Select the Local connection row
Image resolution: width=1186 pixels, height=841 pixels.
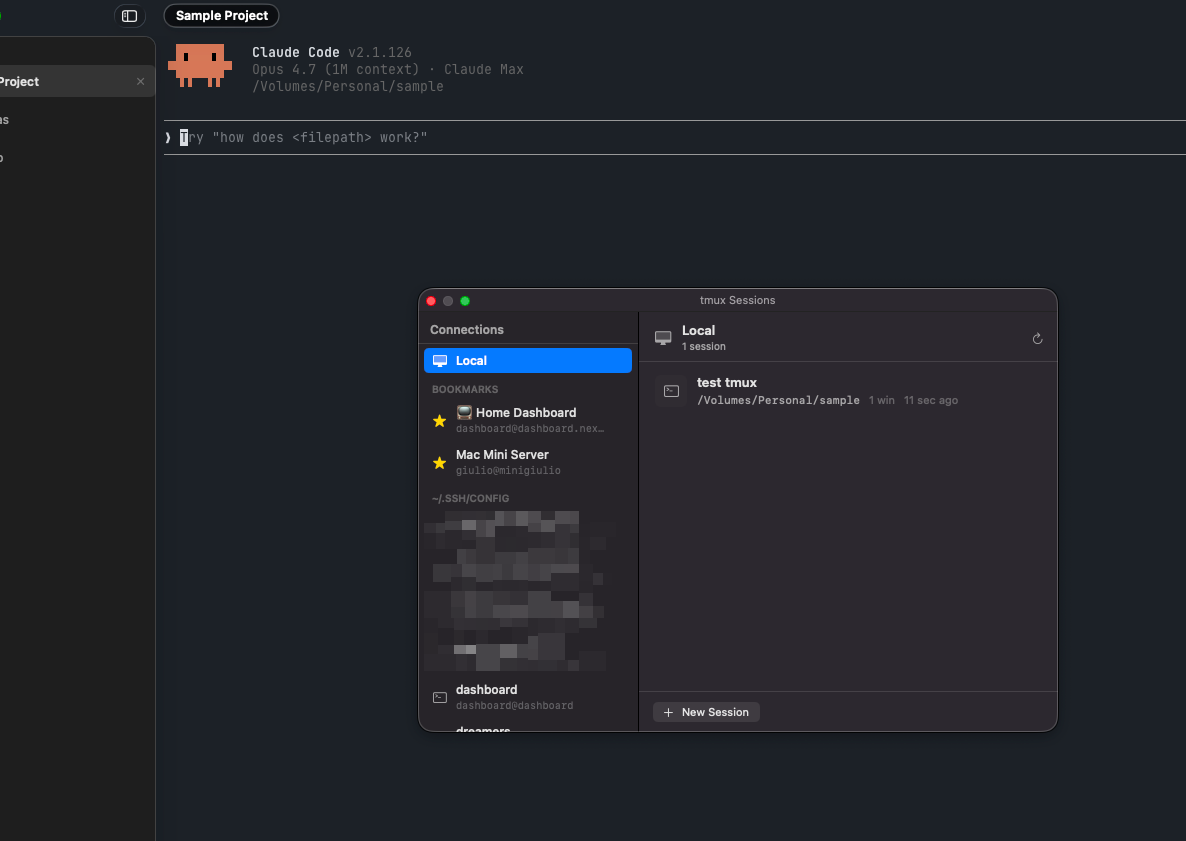click(528, 361)
